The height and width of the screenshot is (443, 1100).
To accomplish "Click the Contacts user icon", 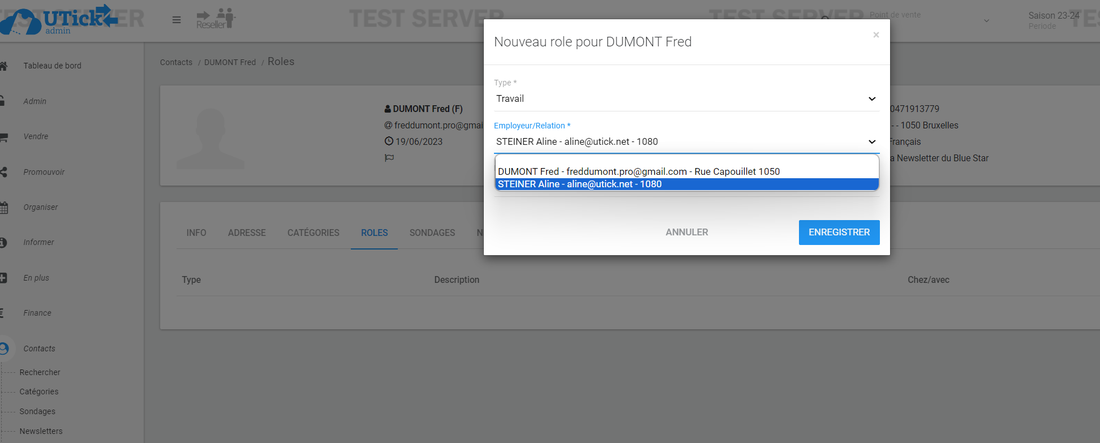I will pyautogui.click(x=4, y=349).
